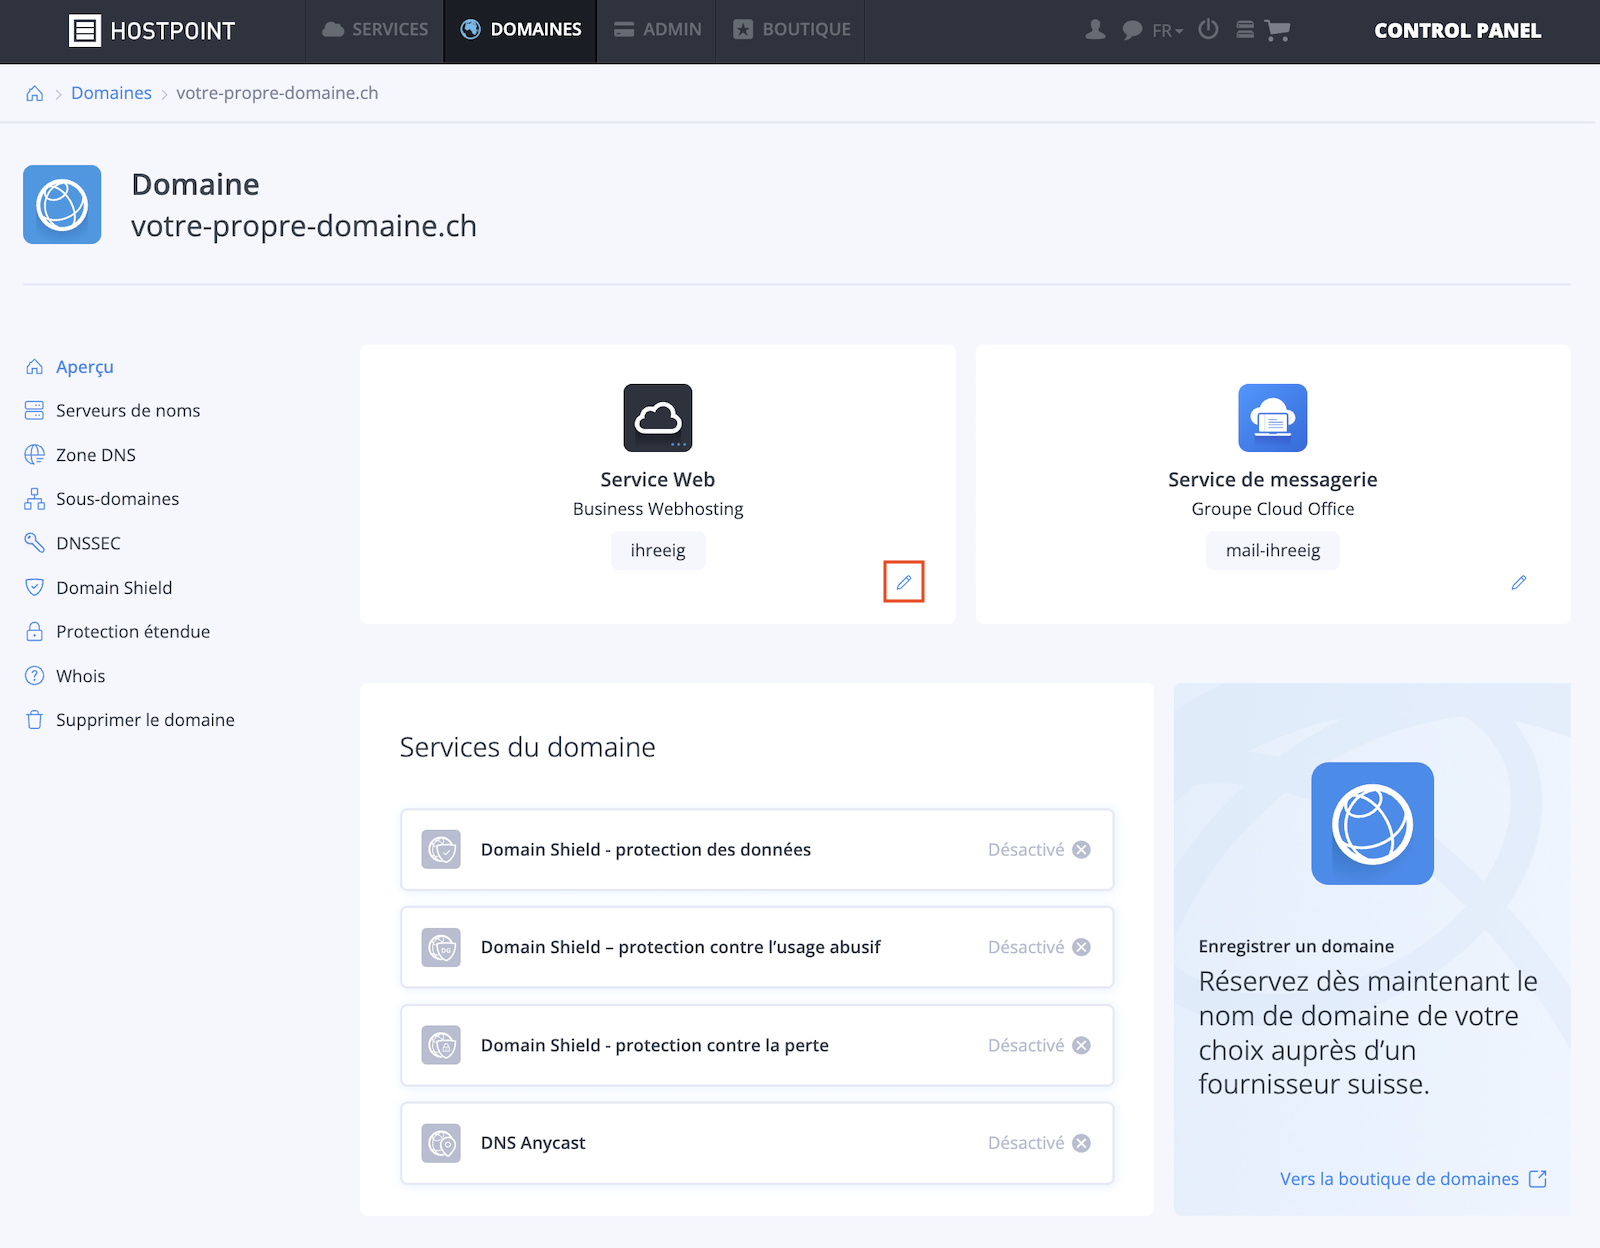Click the Control Panel title

point(1457,31)
